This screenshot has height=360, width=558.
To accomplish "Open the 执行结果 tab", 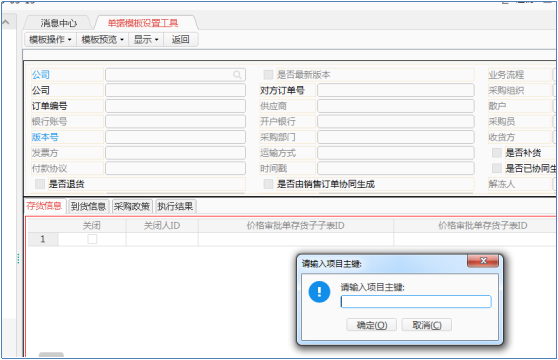I will pyautogui.click(x=175, y=206).
